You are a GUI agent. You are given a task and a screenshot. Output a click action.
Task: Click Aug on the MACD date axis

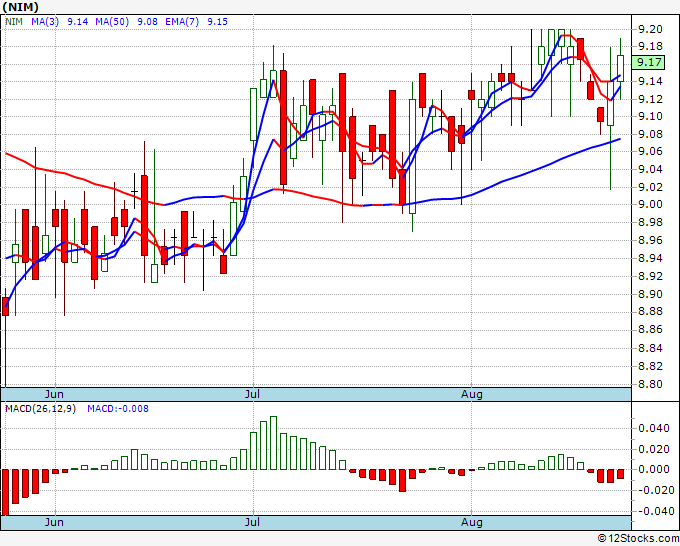(x=471, y=522)
